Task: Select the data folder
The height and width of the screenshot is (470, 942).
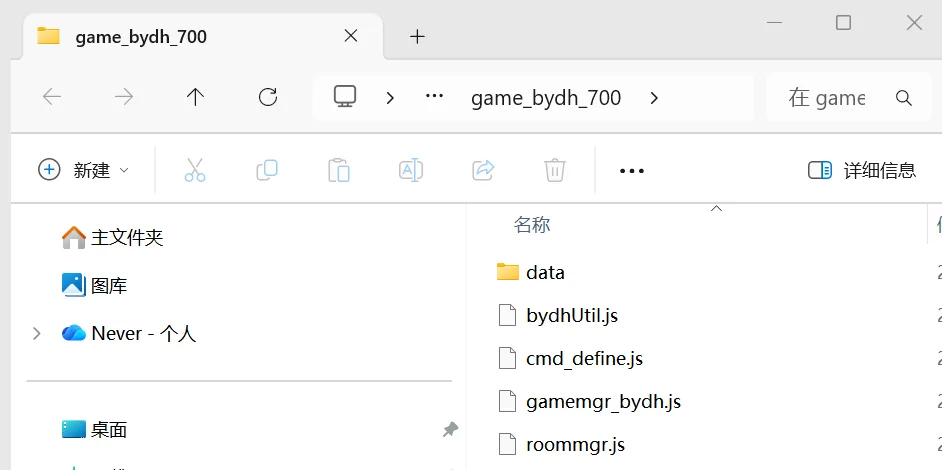Action: [545, 272]
